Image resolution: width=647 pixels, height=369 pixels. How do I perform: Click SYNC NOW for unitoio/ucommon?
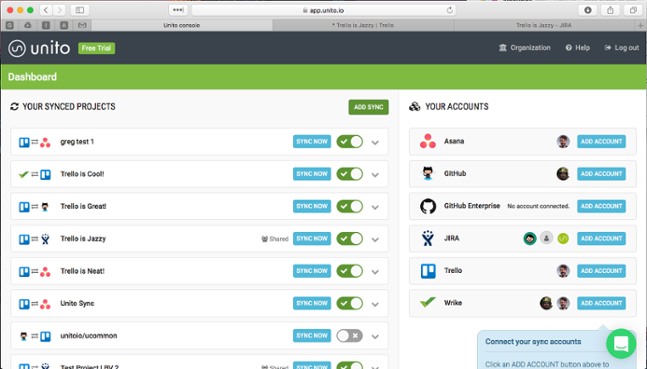tap(312, 336)
